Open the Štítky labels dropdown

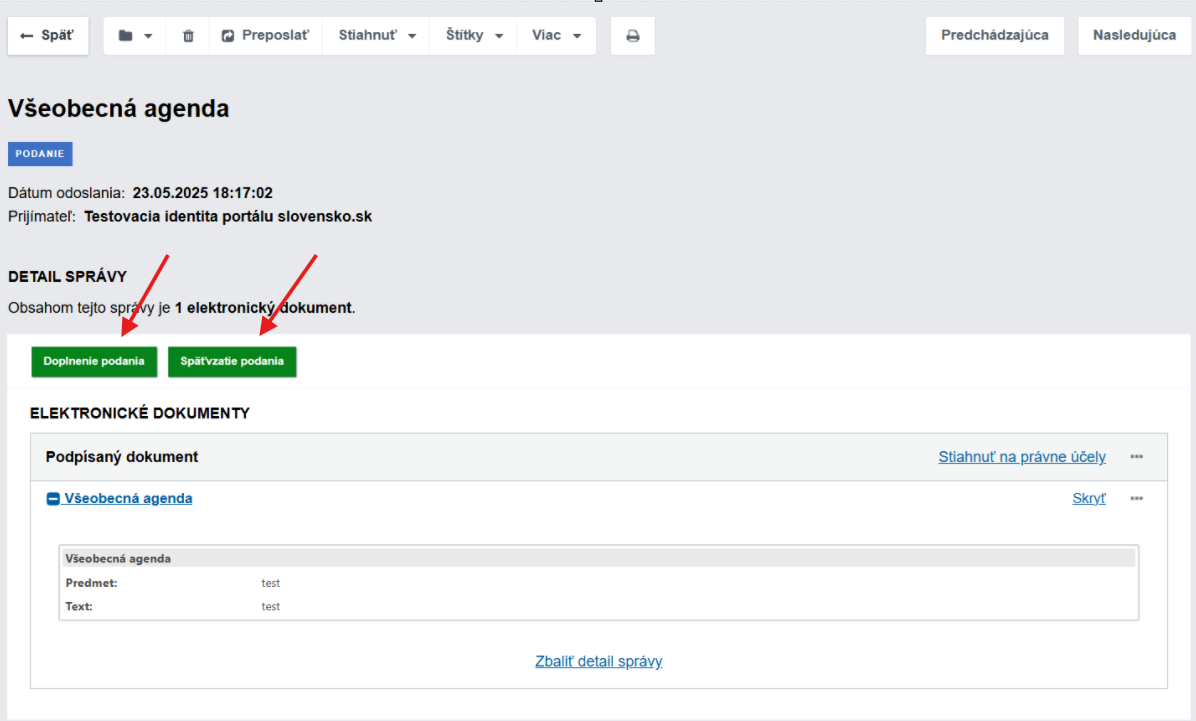coord(473,36)
